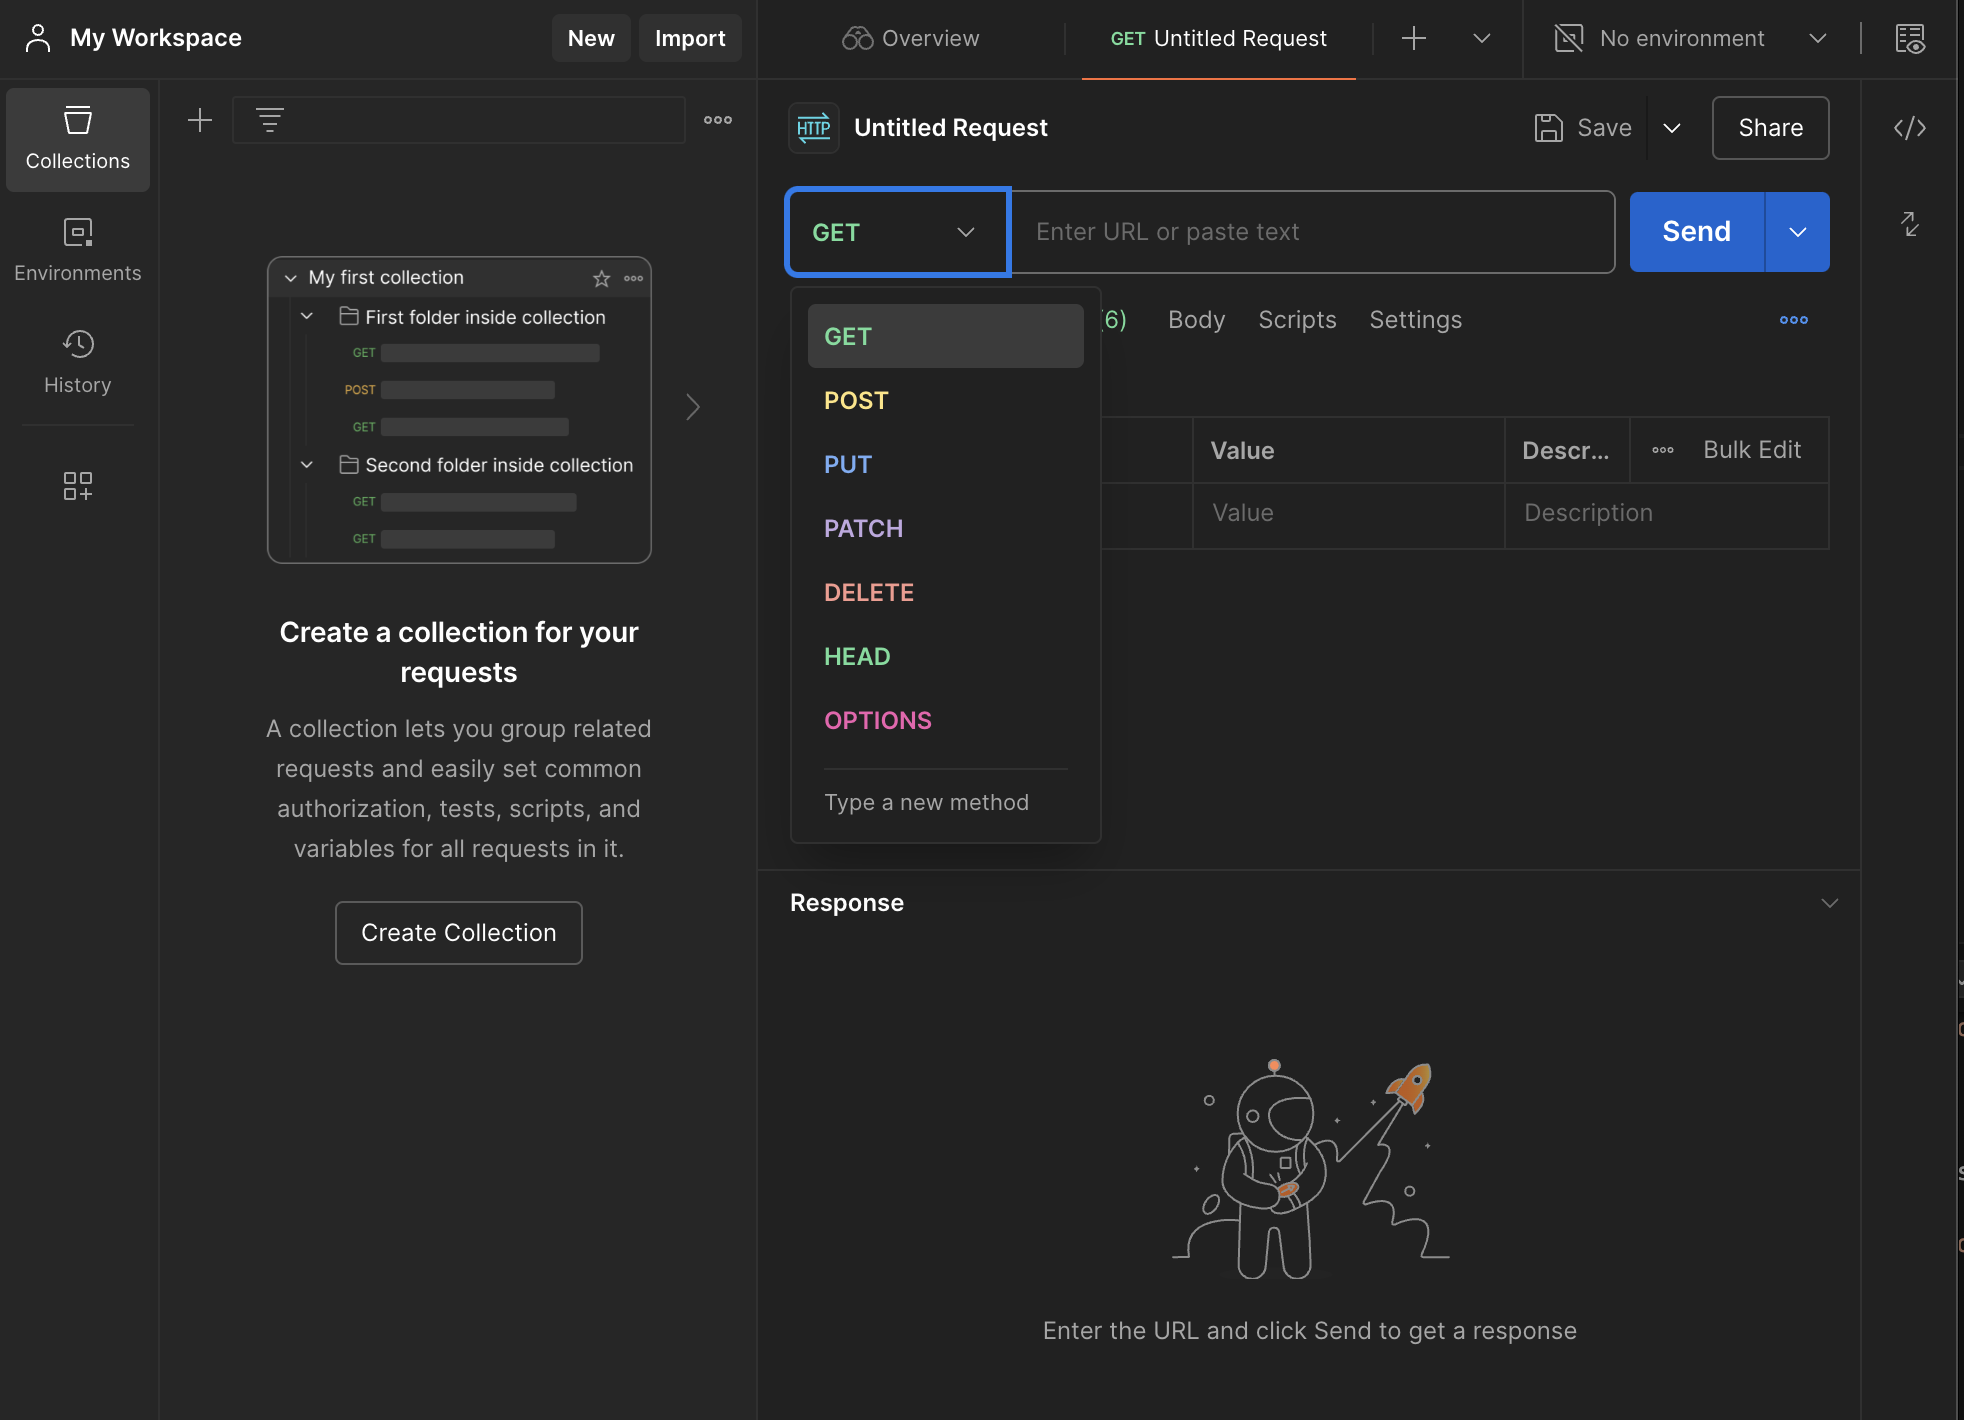Select POST from method dropdown

[x=856, y=400]
